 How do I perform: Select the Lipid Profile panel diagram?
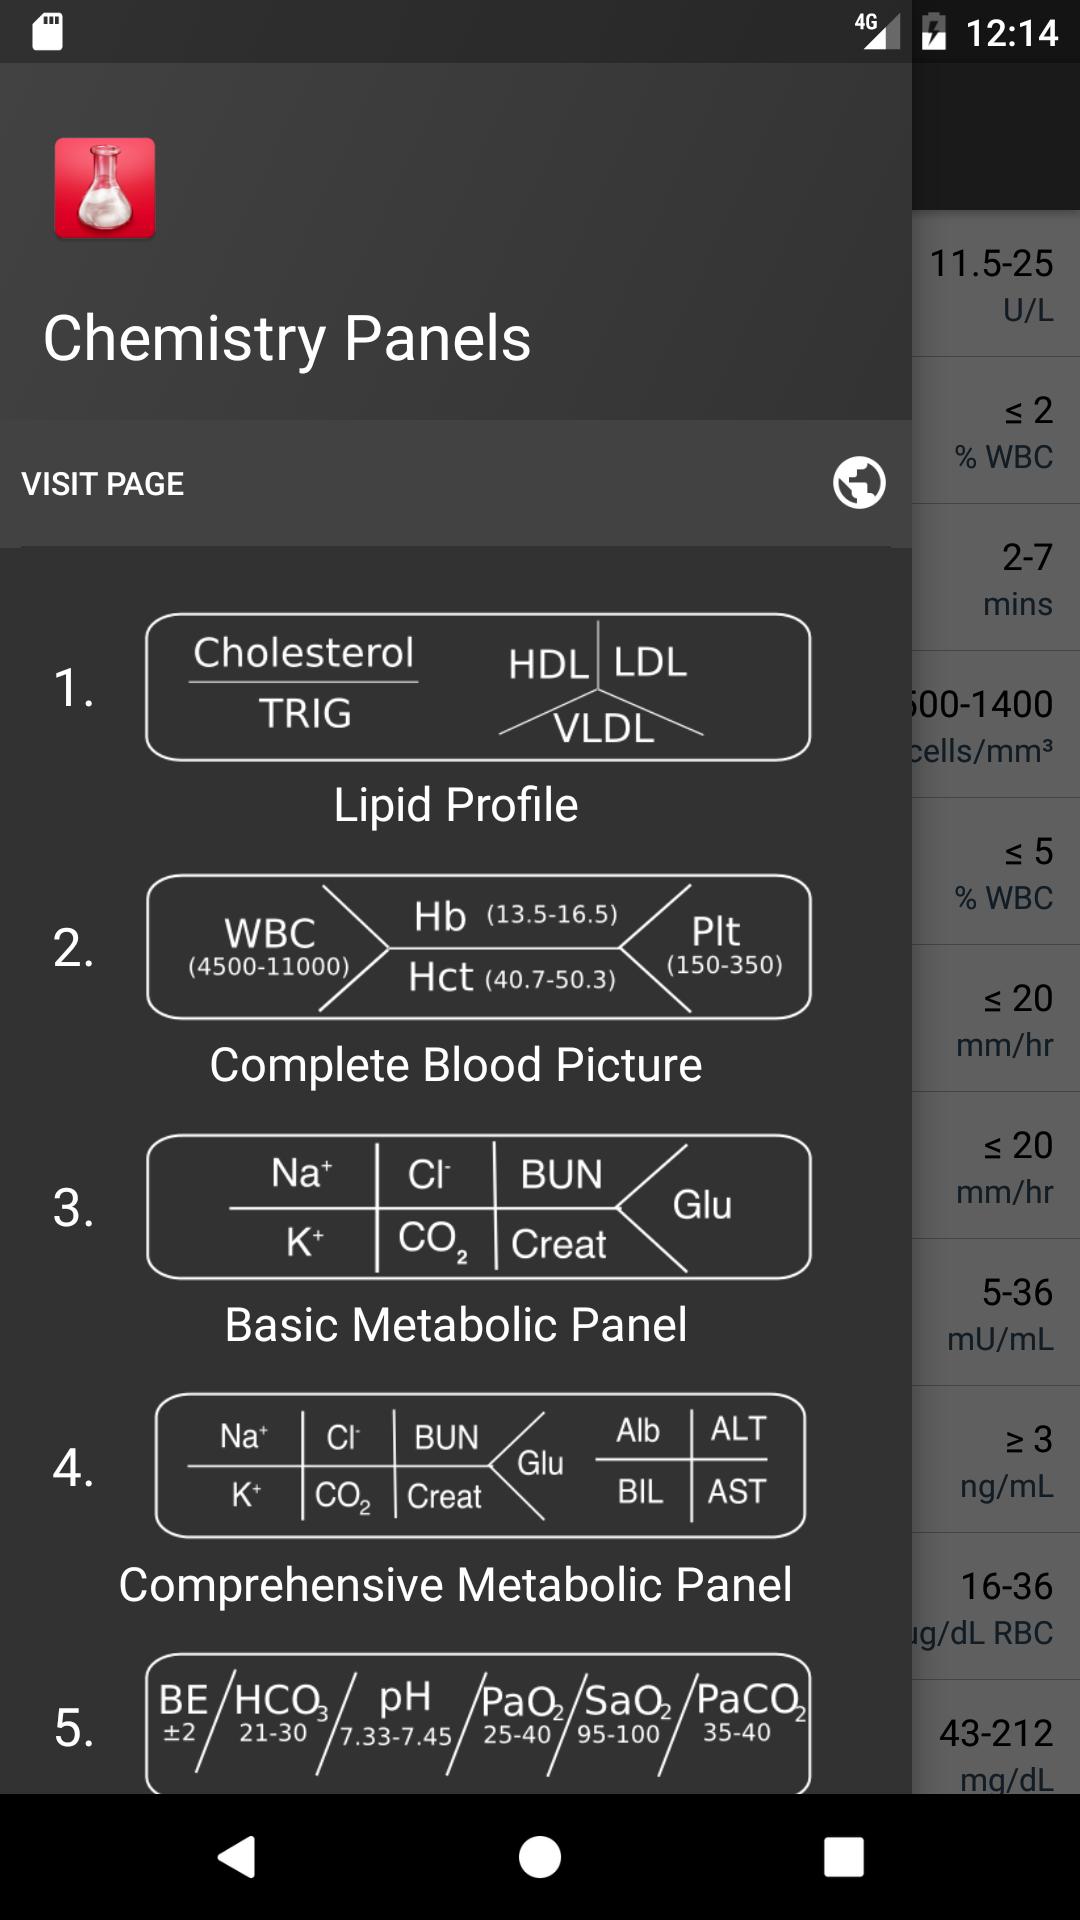[478, 687]
